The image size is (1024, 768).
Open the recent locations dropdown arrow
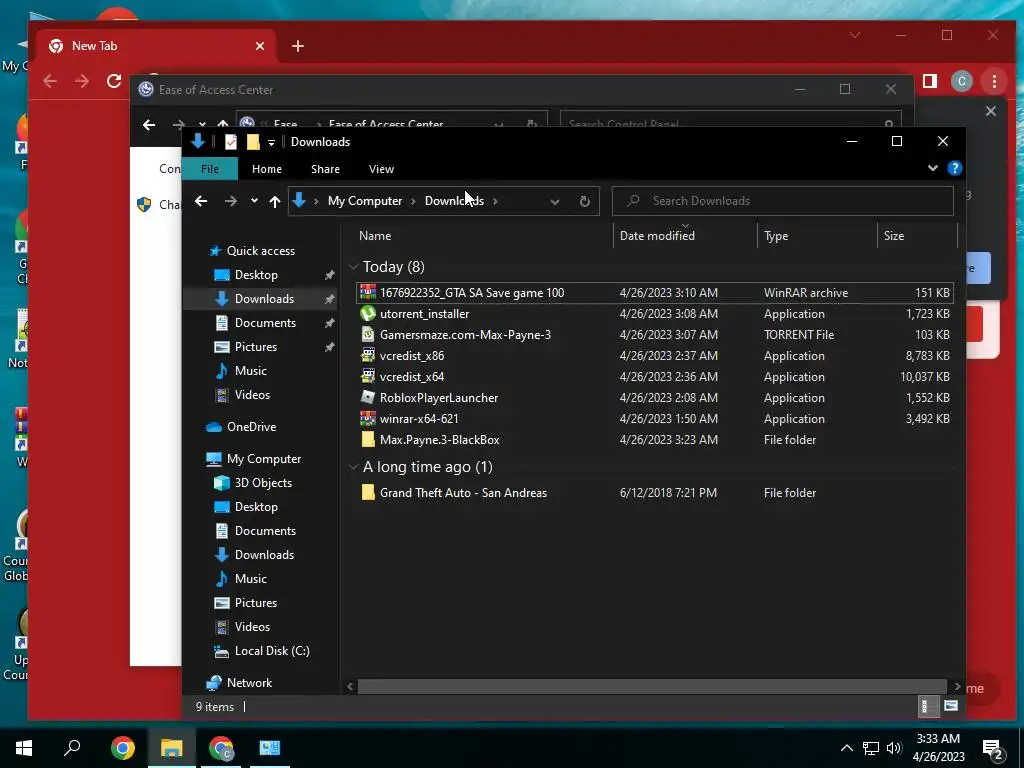point(254,201)
